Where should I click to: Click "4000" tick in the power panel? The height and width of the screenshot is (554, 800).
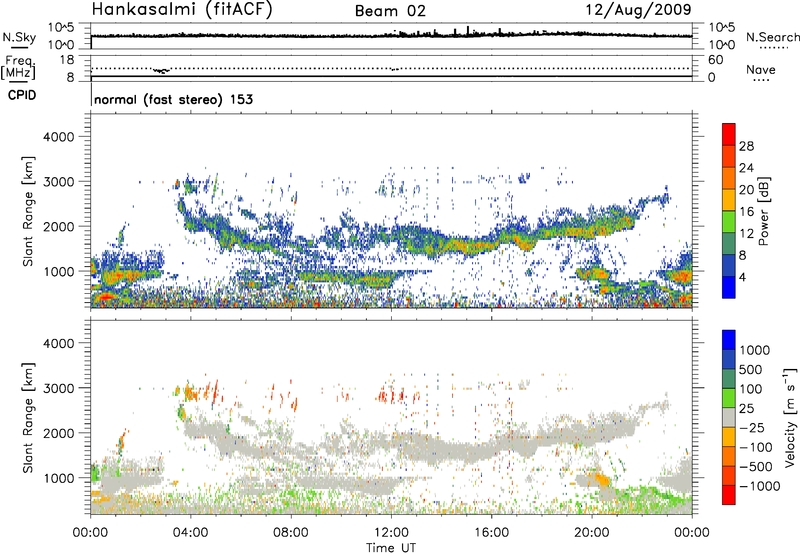(x=58, y=137)
